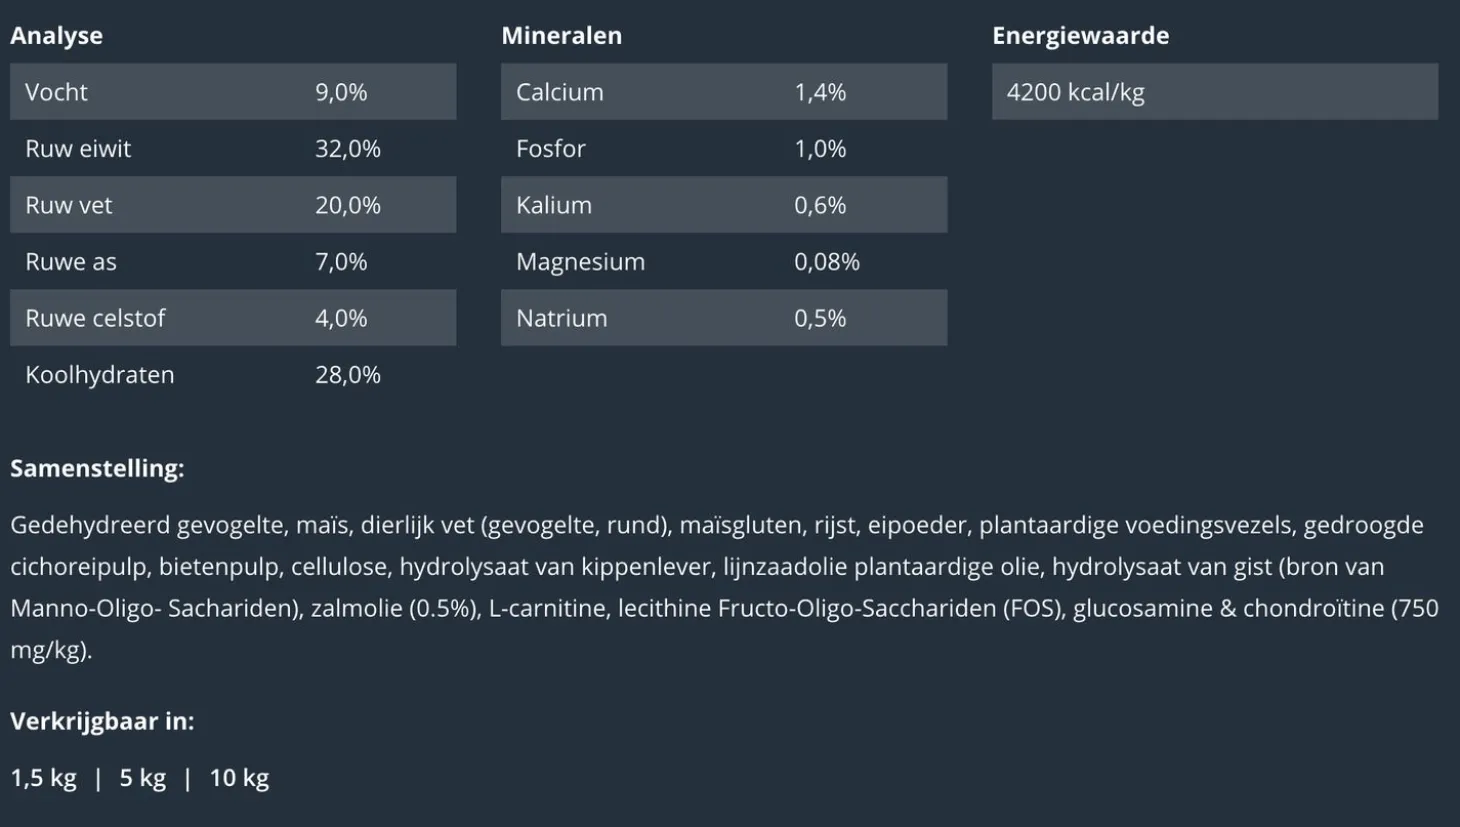Click the Ruwe as label
This screenshot has height=827, width=1460.
(x=71, y=262)
